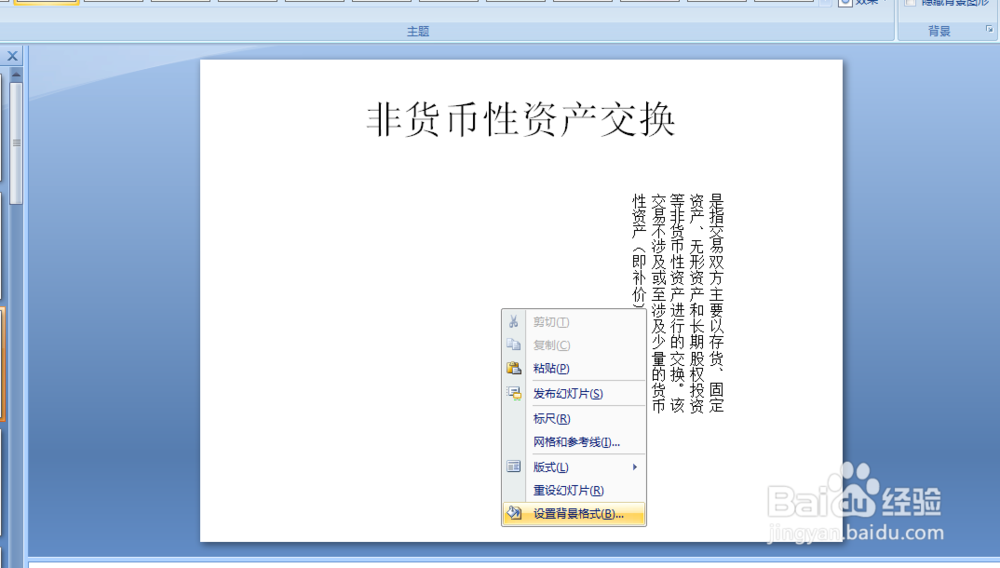Viewport: 1000px width, 568px height.
Task: Open 版式(L) menu entry
Action: click(573, 467)
